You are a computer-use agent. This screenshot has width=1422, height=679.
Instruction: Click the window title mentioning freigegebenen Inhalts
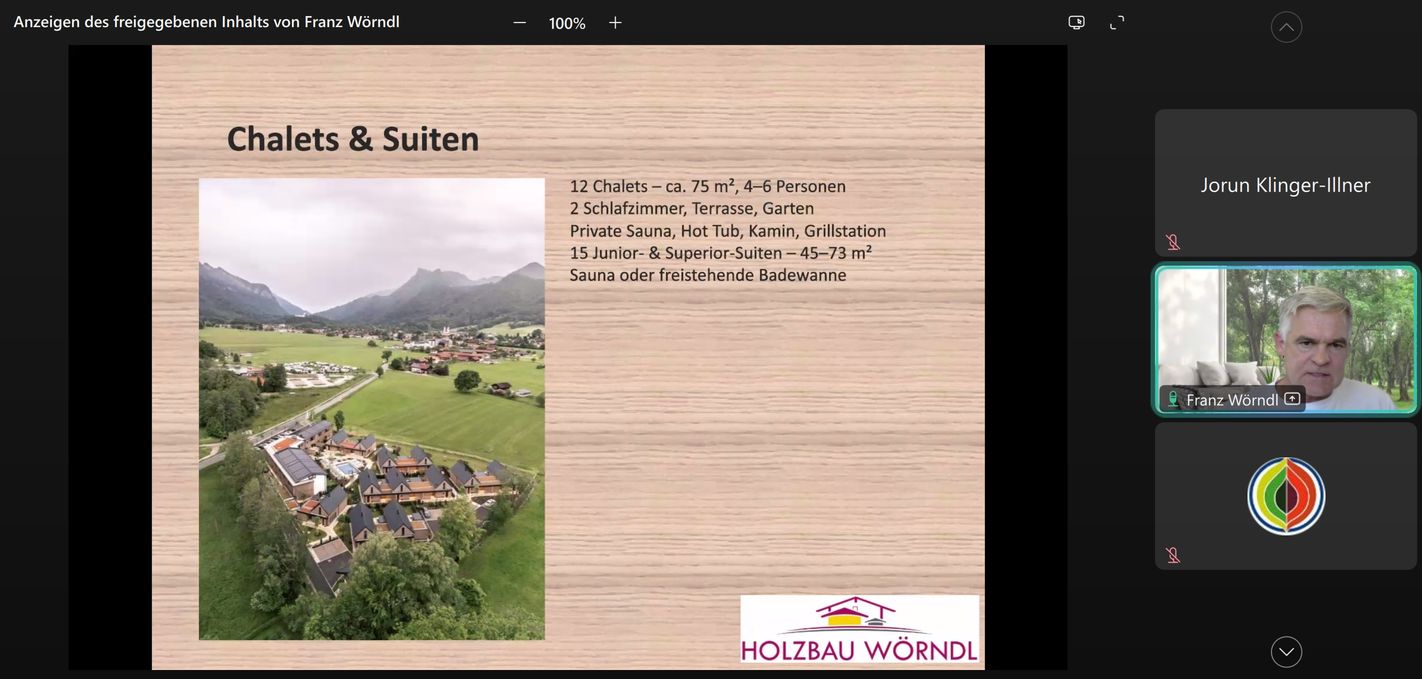pyautogui.click(x=207, y=22)
